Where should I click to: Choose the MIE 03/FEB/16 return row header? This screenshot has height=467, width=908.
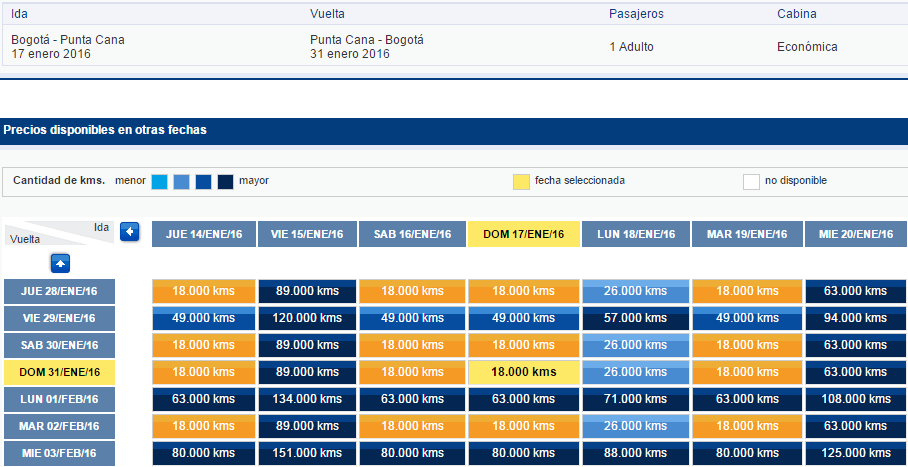tap(60, 453)
